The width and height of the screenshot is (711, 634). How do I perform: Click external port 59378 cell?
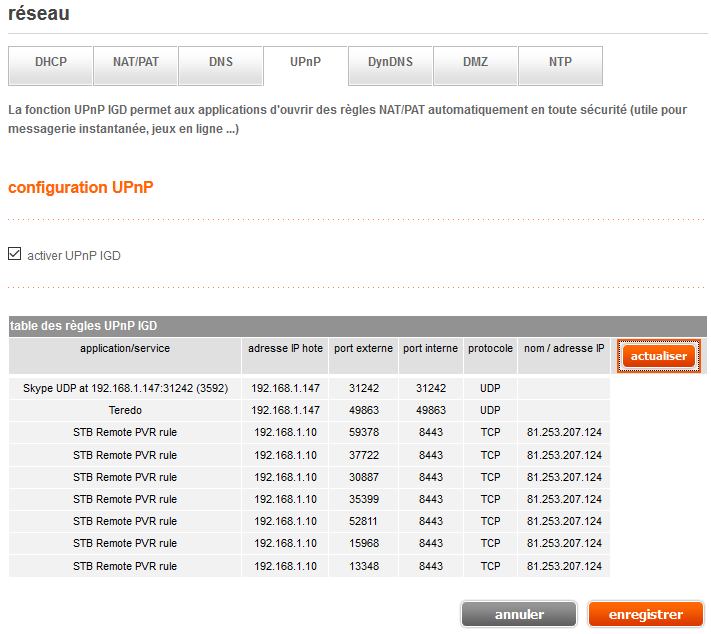coord(363,432)
